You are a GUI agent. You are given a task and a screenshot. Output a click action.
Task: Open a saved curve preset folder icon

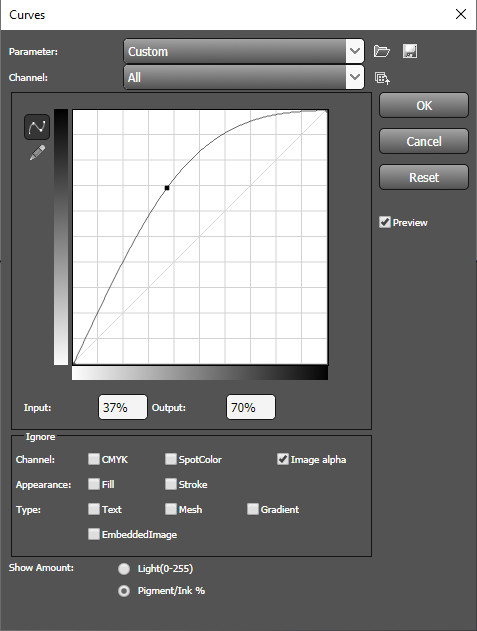click(x=382, y=51)
